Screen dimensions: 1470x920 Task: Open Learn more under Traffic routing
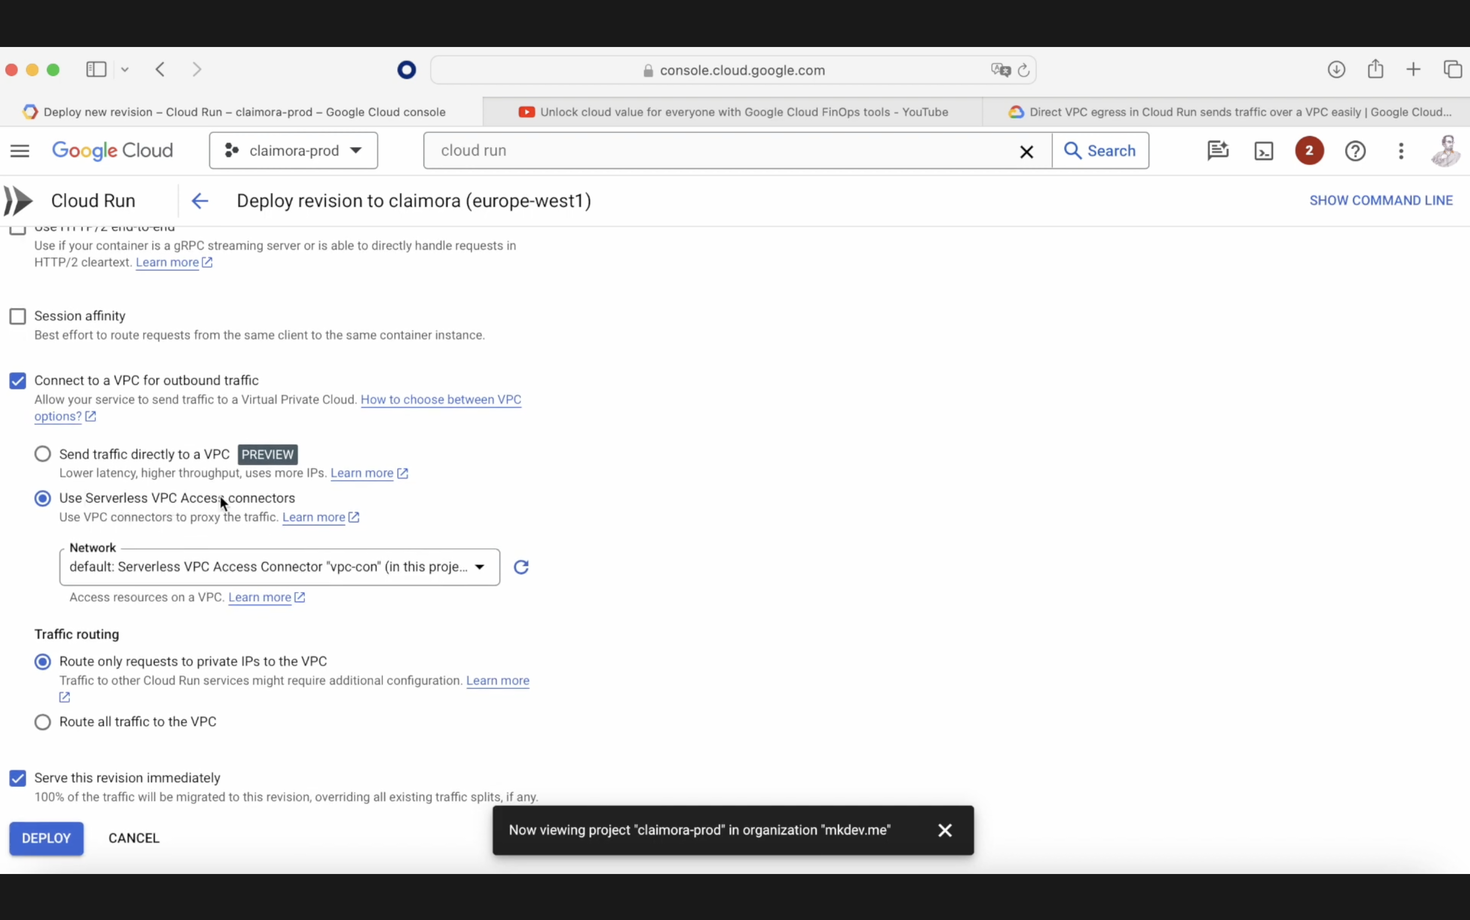pos(498,681)
